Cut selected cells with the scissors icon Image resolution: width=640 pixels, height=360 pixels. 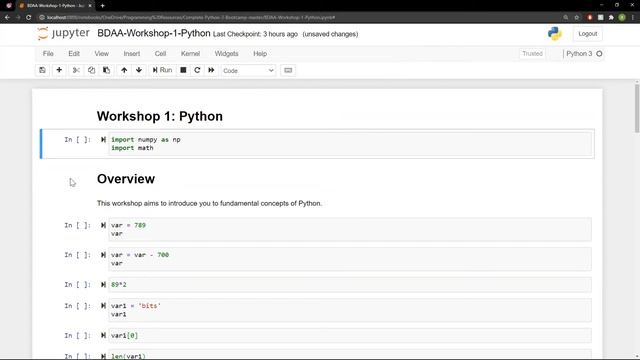tap(76, 70)
